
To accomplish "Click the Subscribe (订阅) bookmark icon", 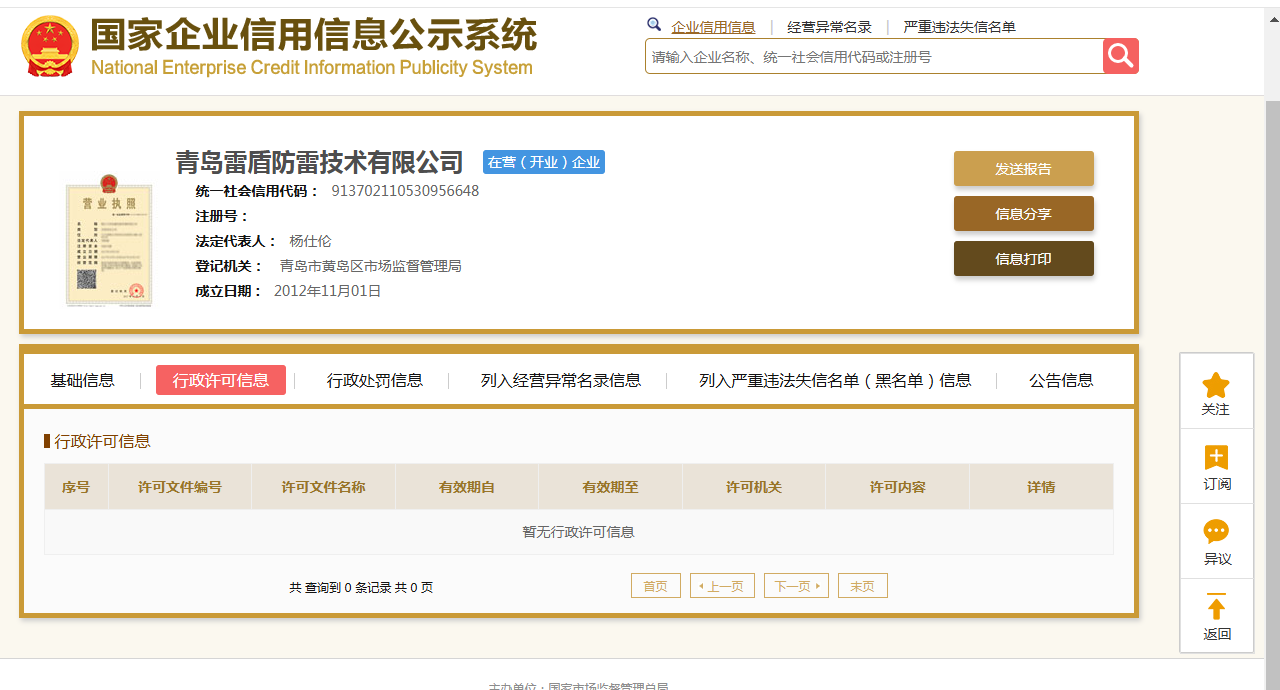I will pos(1216,458).
